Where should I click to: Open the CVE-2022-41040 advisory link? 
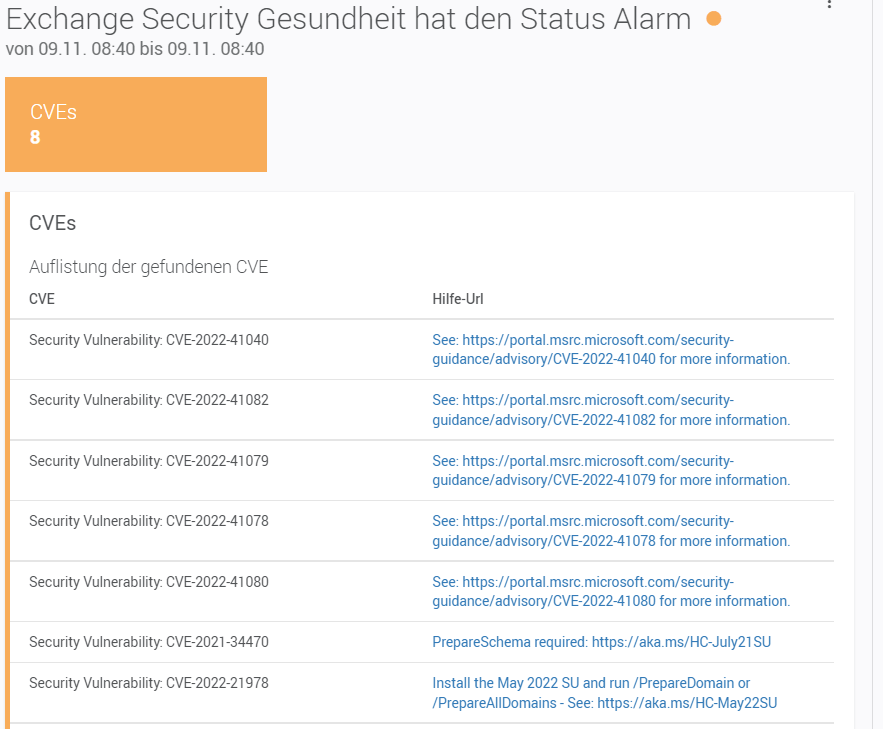pos(611,349)
